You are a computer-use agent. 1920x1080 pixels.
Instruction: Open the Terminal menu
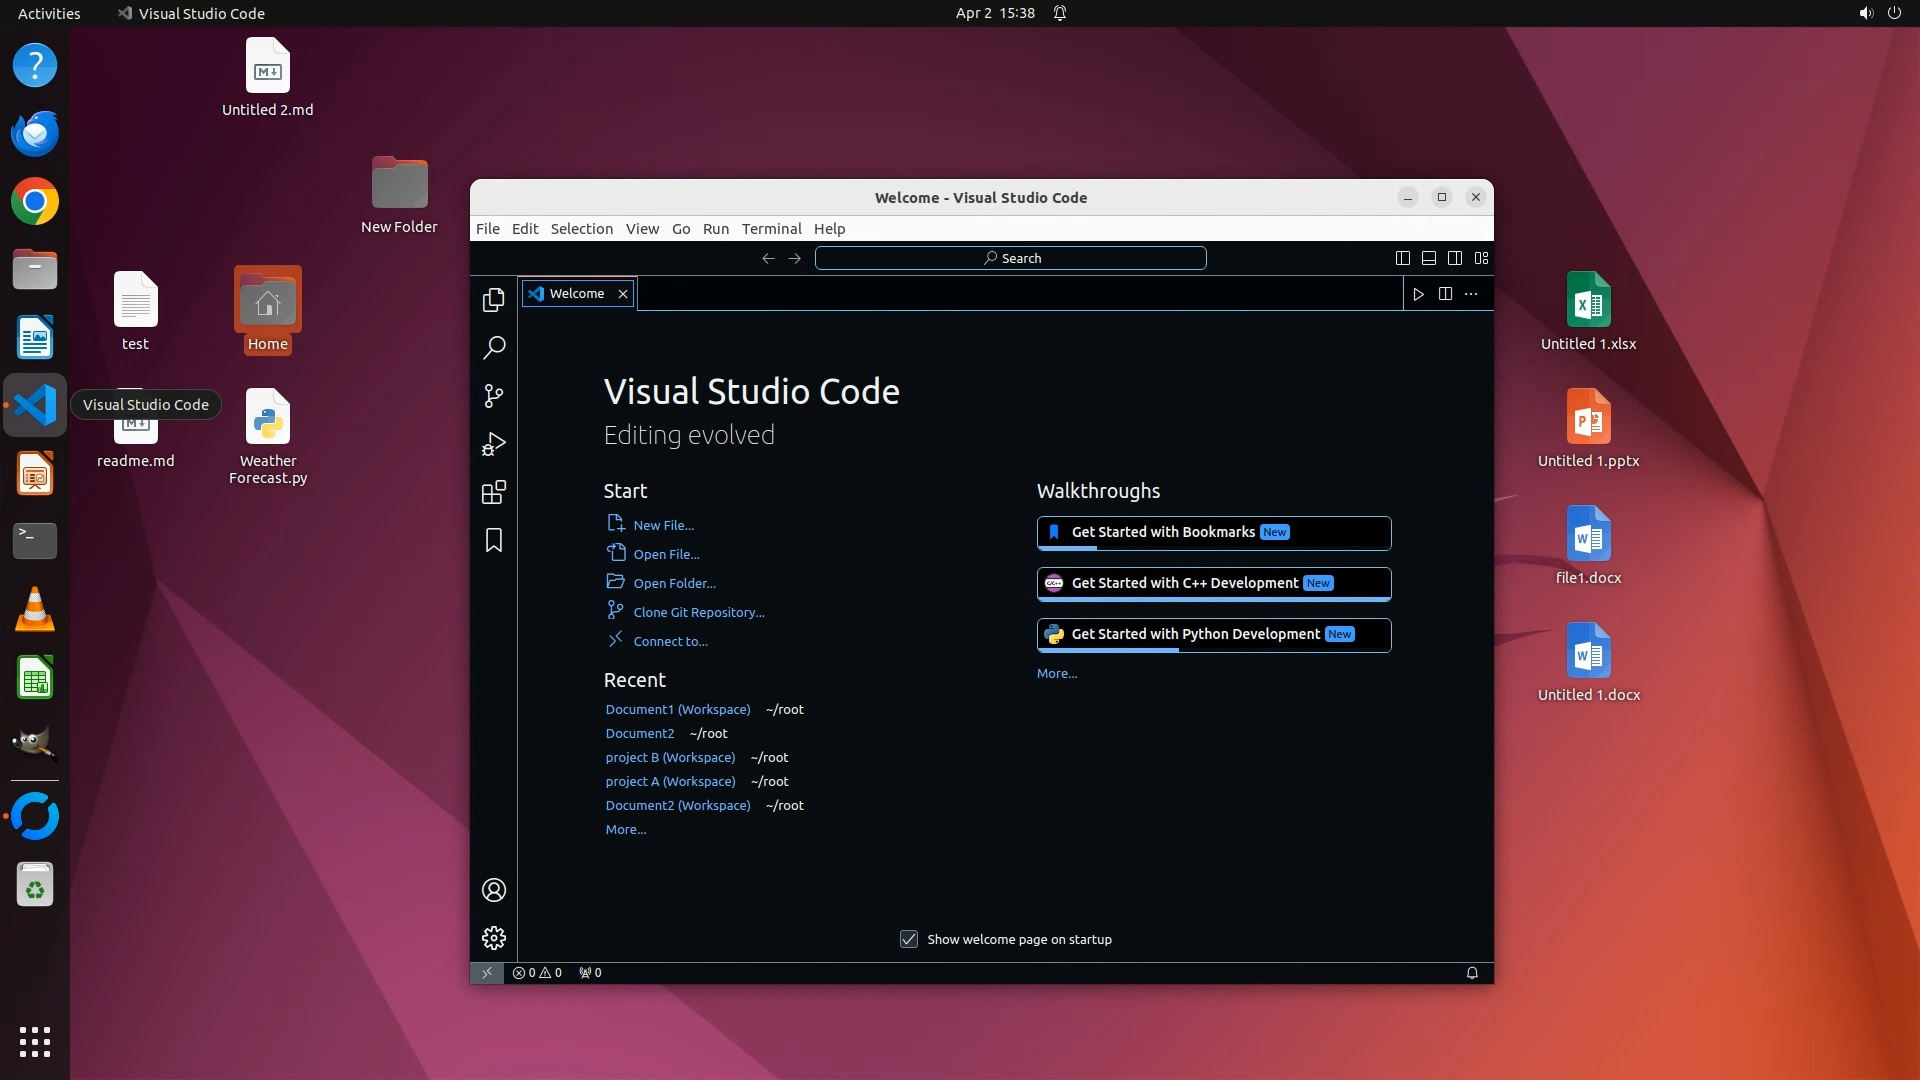[771, 228]
